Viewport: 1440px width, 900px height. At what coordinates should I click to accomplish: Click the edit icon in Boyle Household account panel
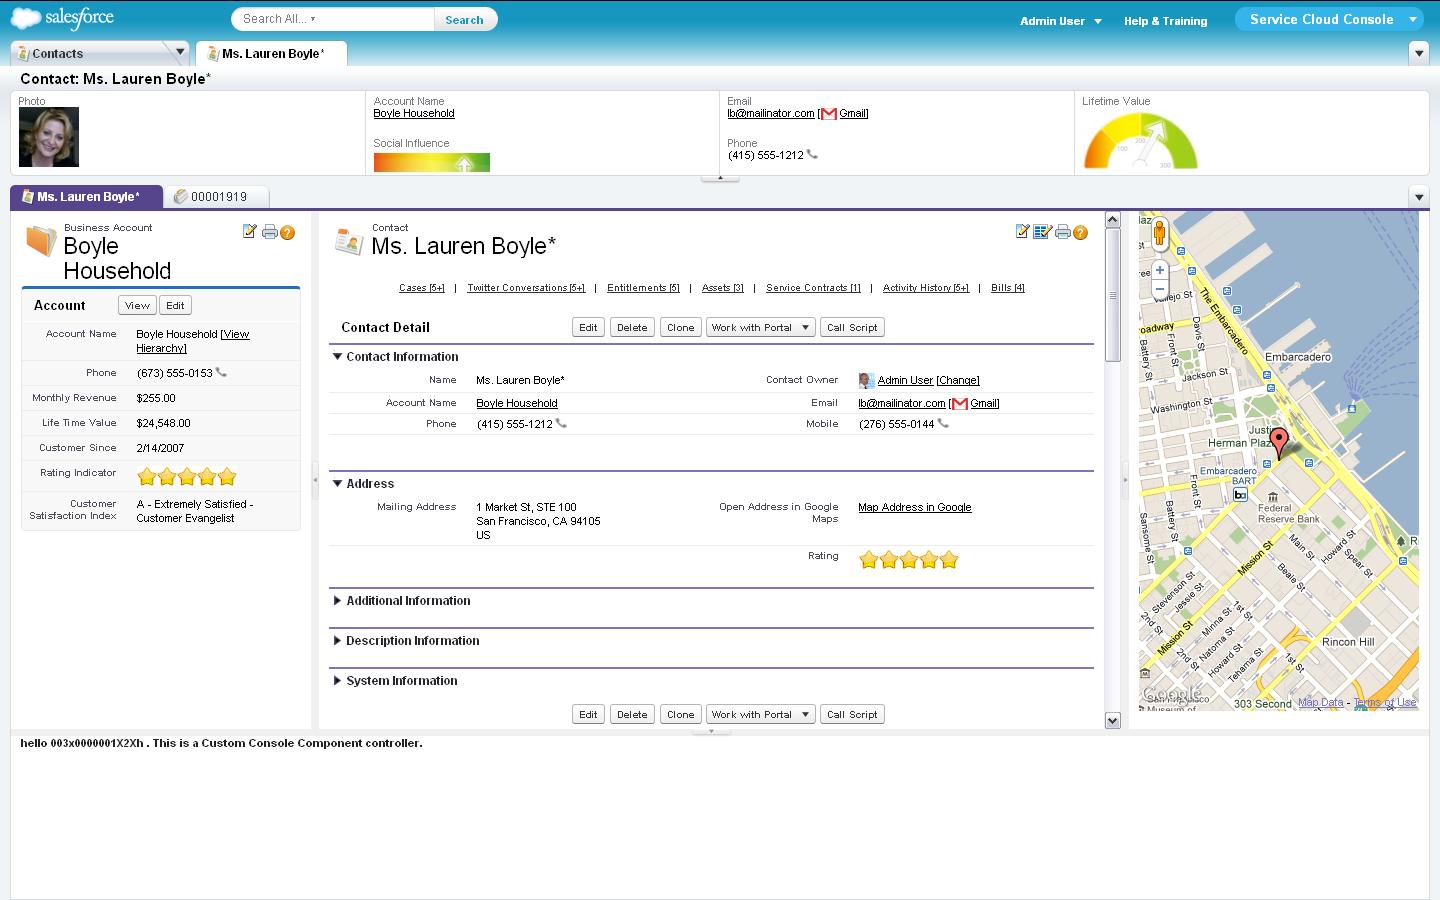(x=250, y=232)
